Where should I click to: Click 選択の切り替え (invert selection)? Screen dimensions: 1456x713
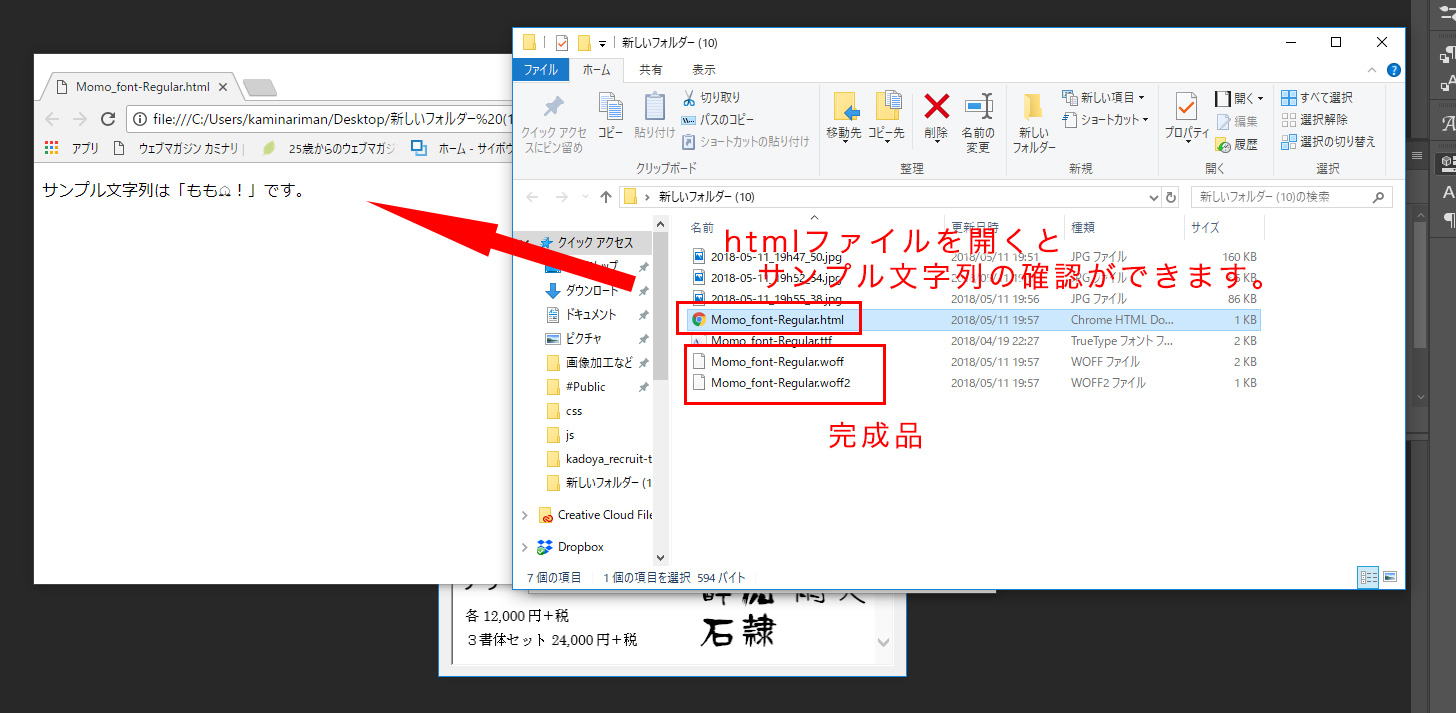[1328, 142]
